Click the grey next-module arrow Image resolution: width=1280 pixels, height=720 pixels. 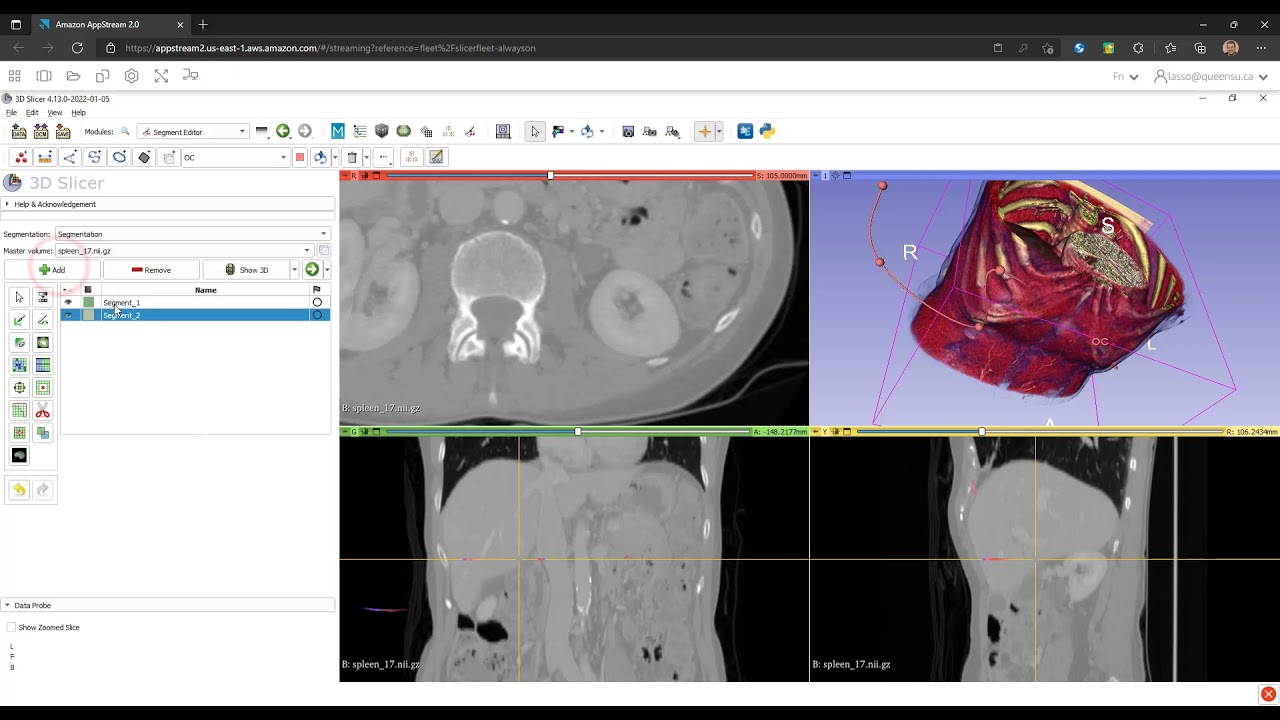(x=305, y=131)
